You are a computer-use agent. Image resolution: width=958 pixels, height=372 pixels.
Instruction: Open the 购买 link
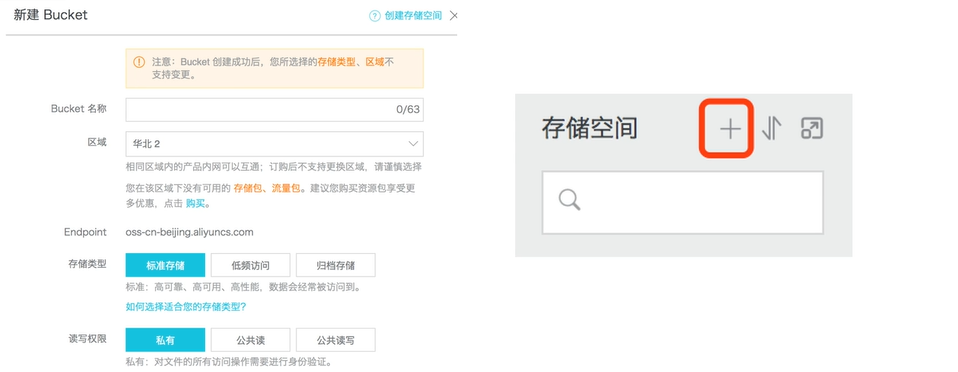click(x=195, y=204)
